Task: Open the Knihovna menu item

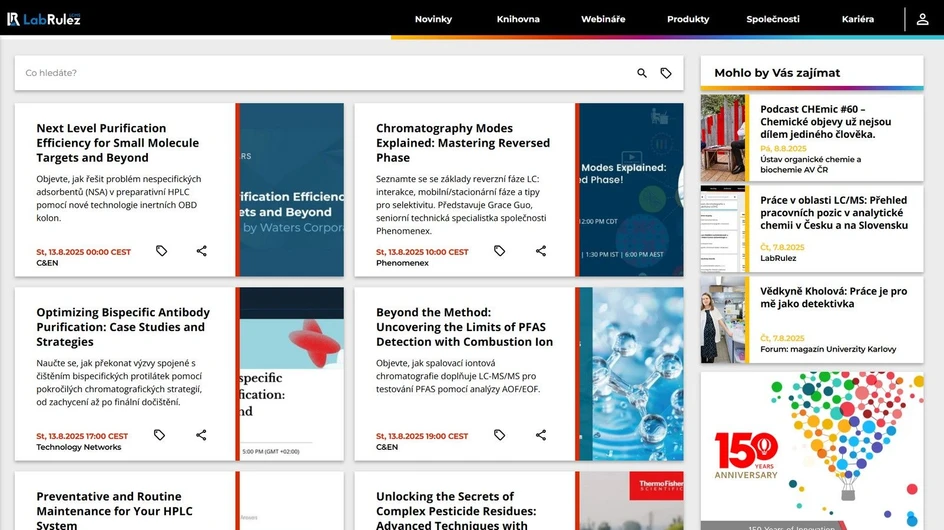Action: (x=518, y=19)
